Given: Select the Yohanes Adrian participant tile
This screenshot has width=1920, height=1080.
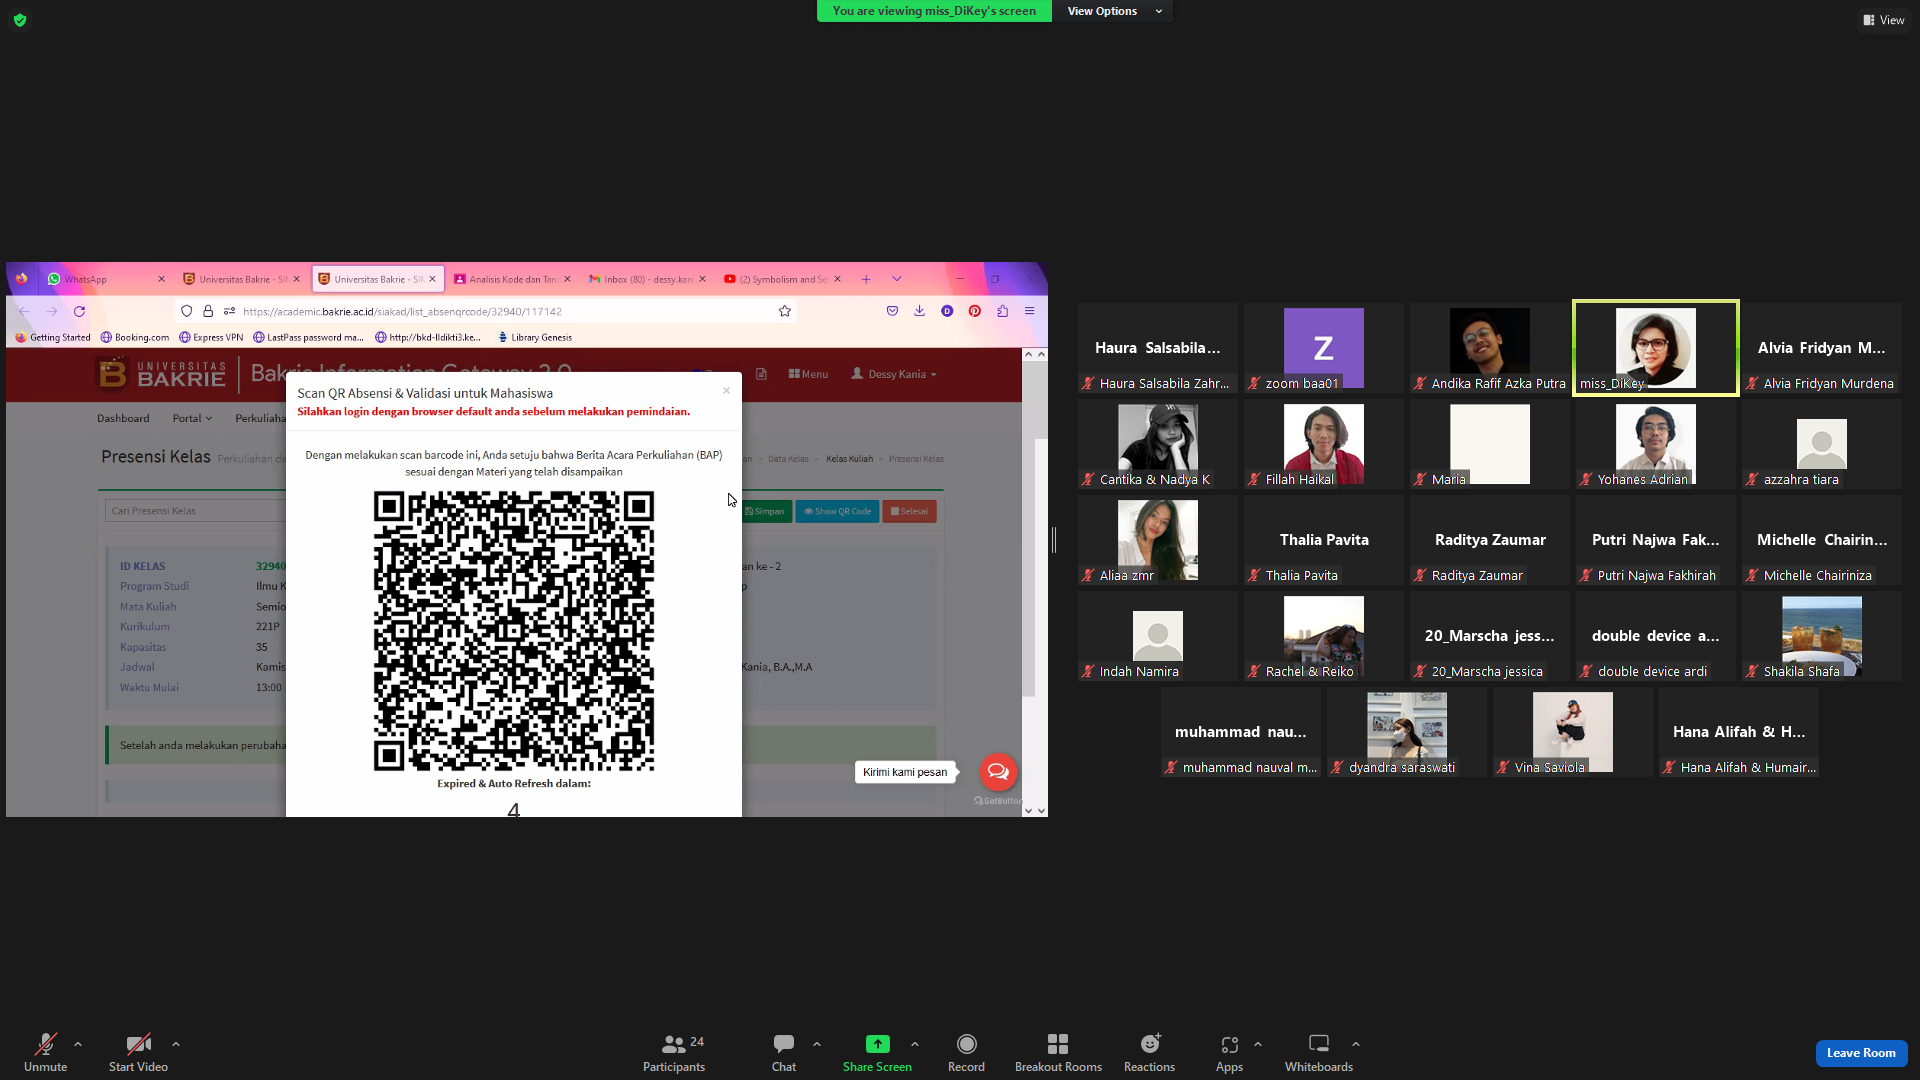Looking at the screenshot, I should [1656, 444].
